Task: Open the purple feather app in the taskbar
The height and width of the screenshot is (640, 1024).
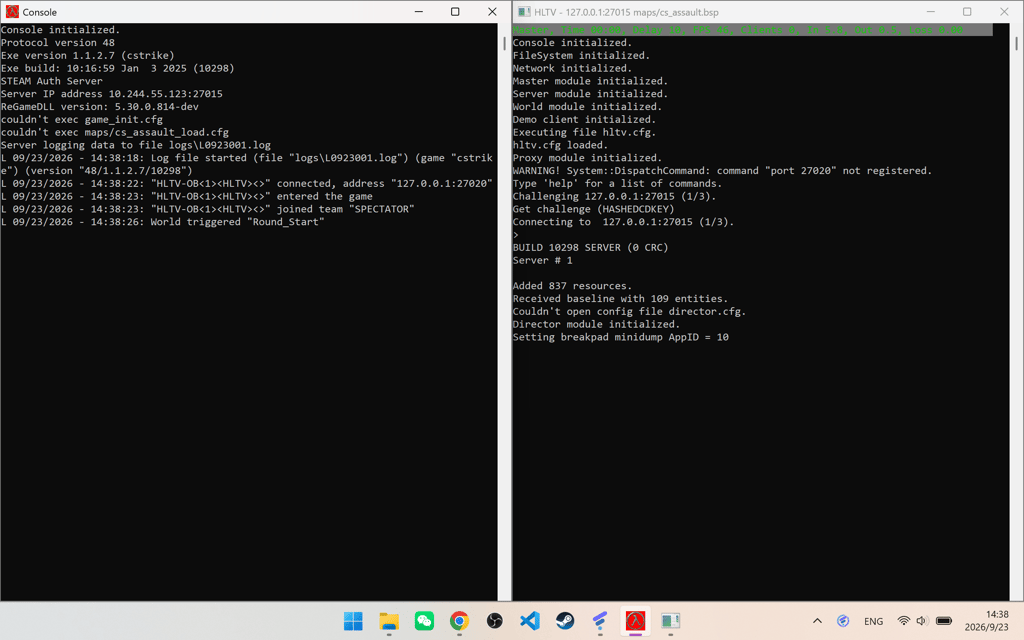Action: click(600, 620)
